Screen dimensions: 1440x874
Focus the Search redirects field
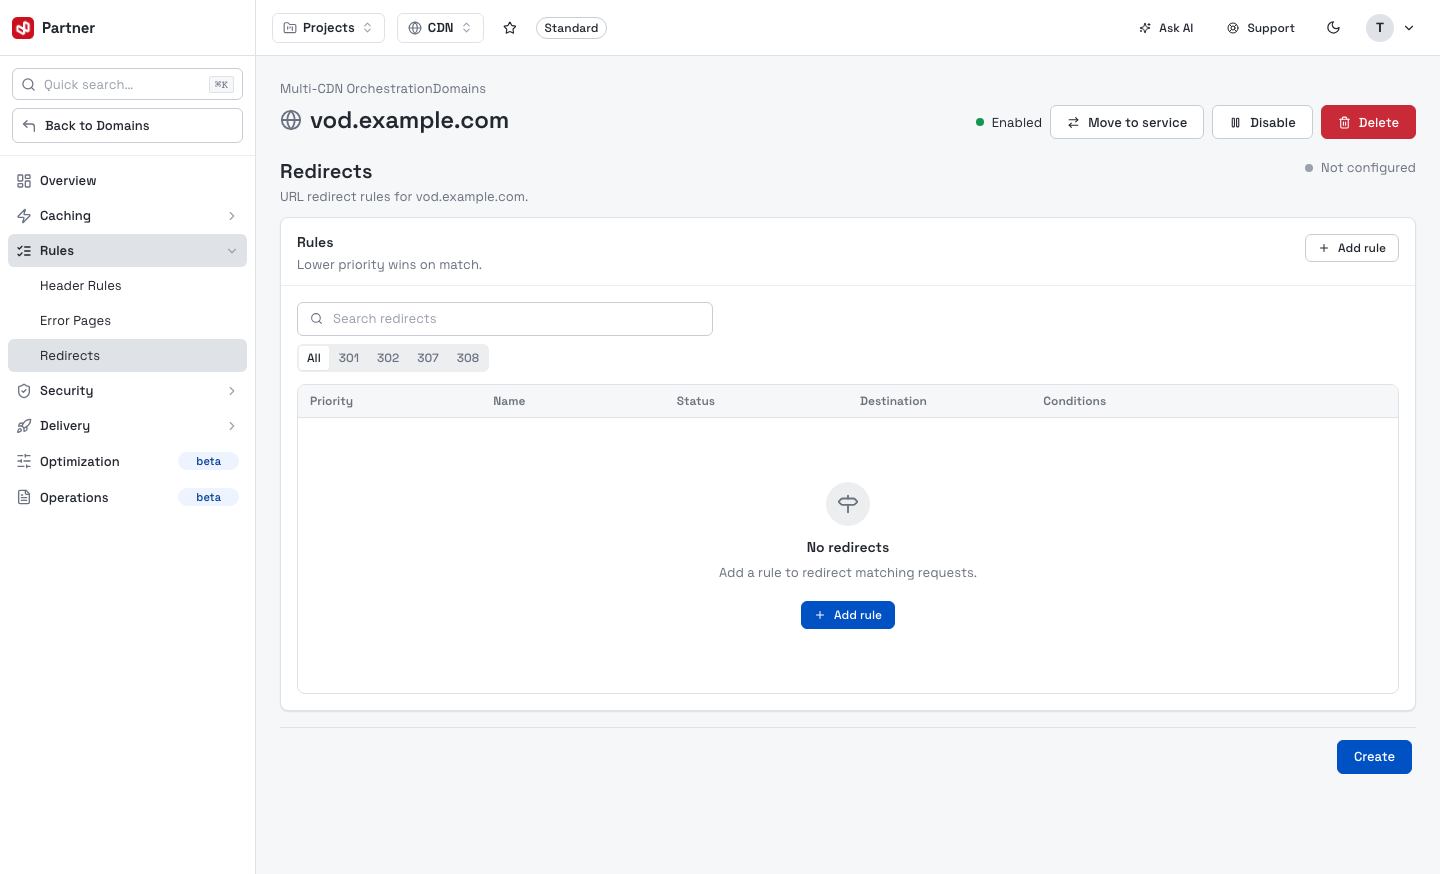505,319
